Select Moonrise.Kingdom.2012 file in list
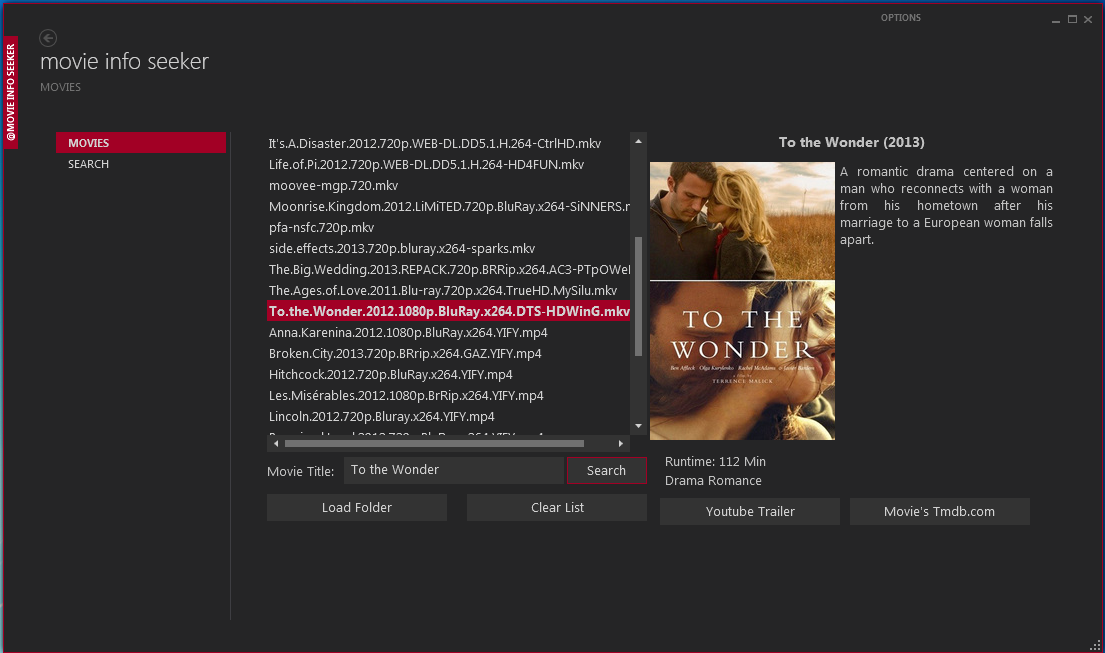 click(449, 207)
